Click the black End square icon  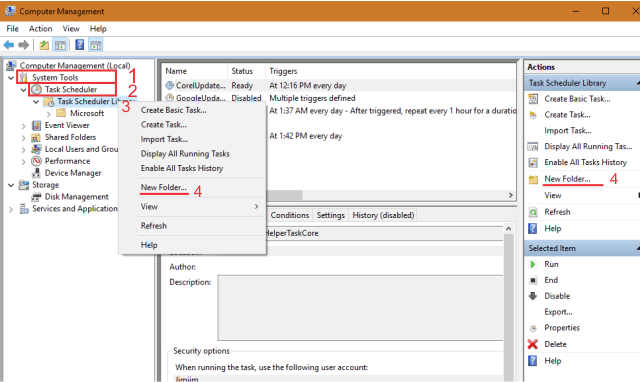(x=533, y=280)
